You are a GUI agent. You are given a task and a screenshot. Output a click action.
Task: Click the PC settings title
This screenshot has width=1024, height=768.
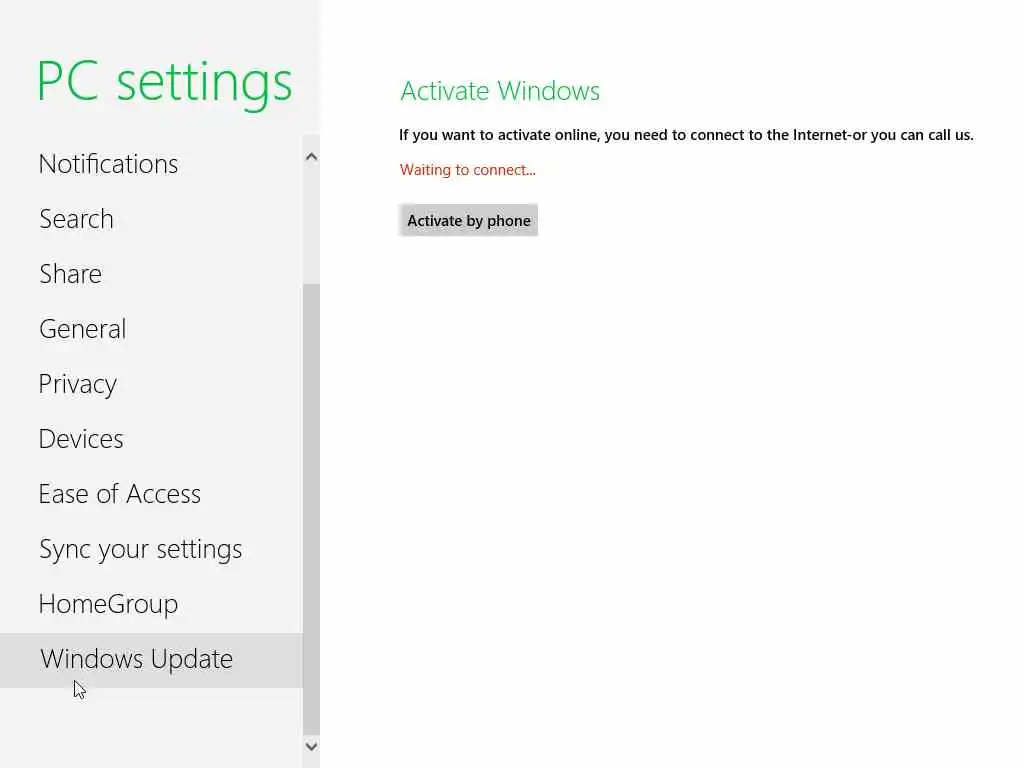pyautogui.click(x=165, y=83)
